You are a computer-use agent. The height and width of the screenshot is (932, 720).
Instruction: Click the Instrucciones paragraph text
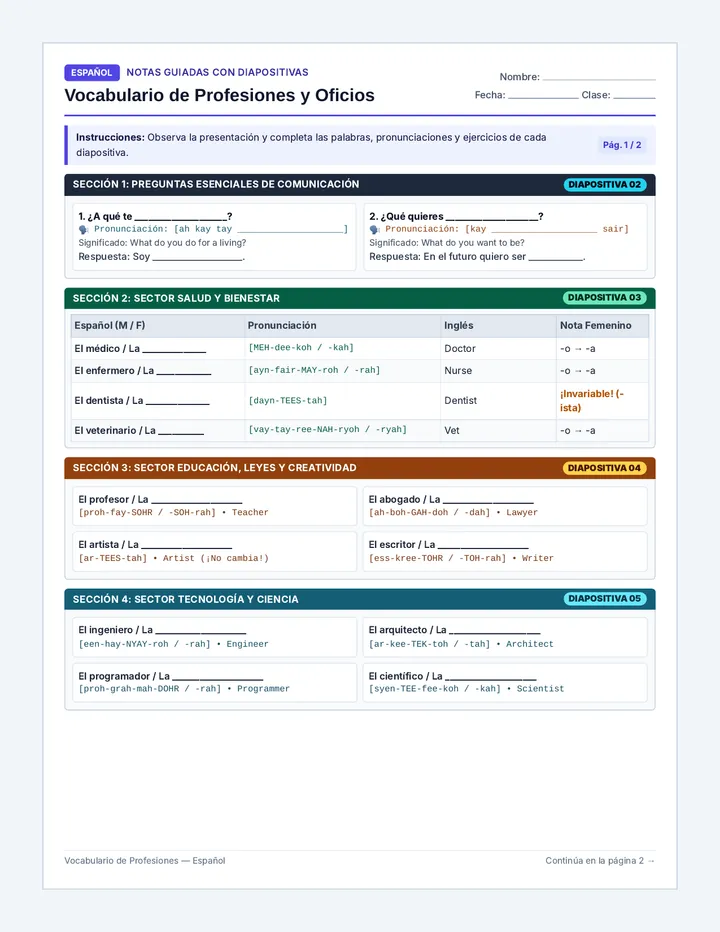(311, 145)
